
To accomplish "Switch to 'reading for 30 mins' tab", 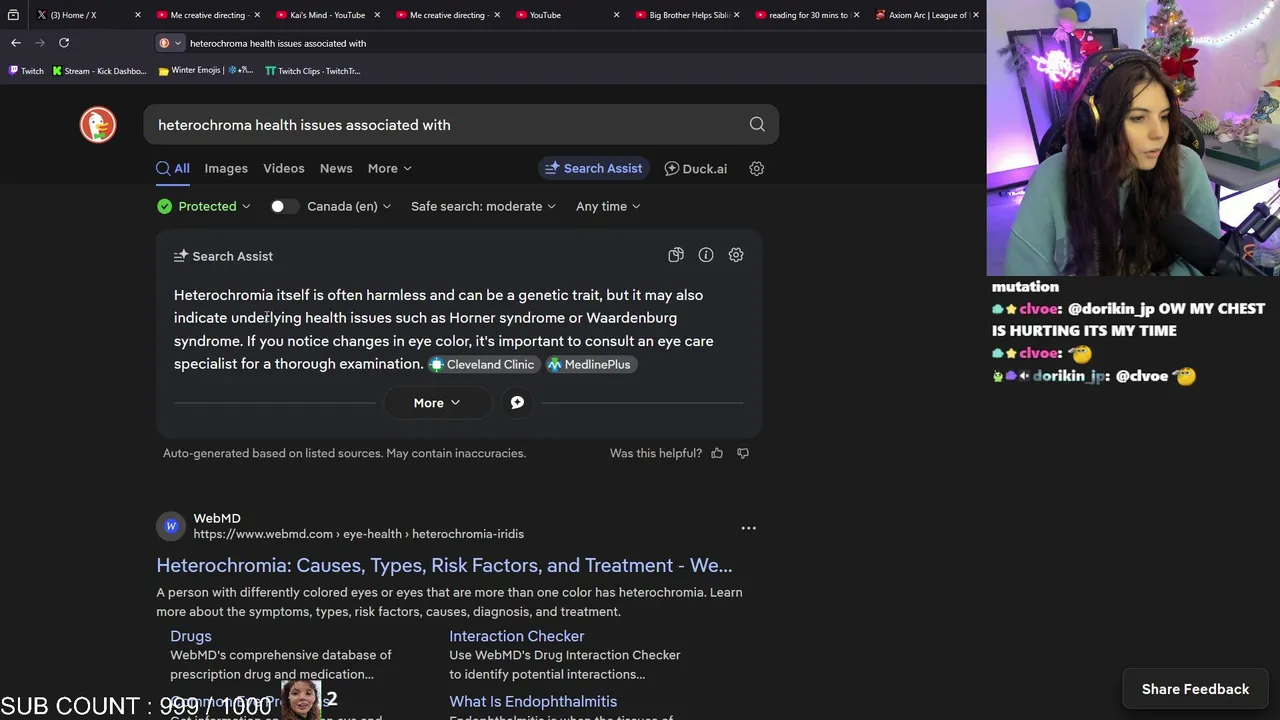I will [805, 15].
